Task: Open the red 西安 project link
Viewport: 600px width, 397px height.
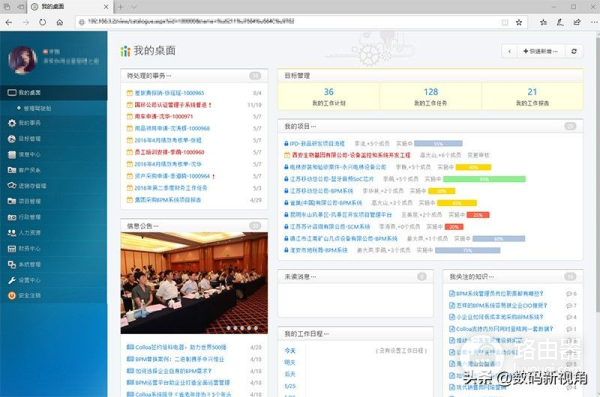Action: click(351, 155)
